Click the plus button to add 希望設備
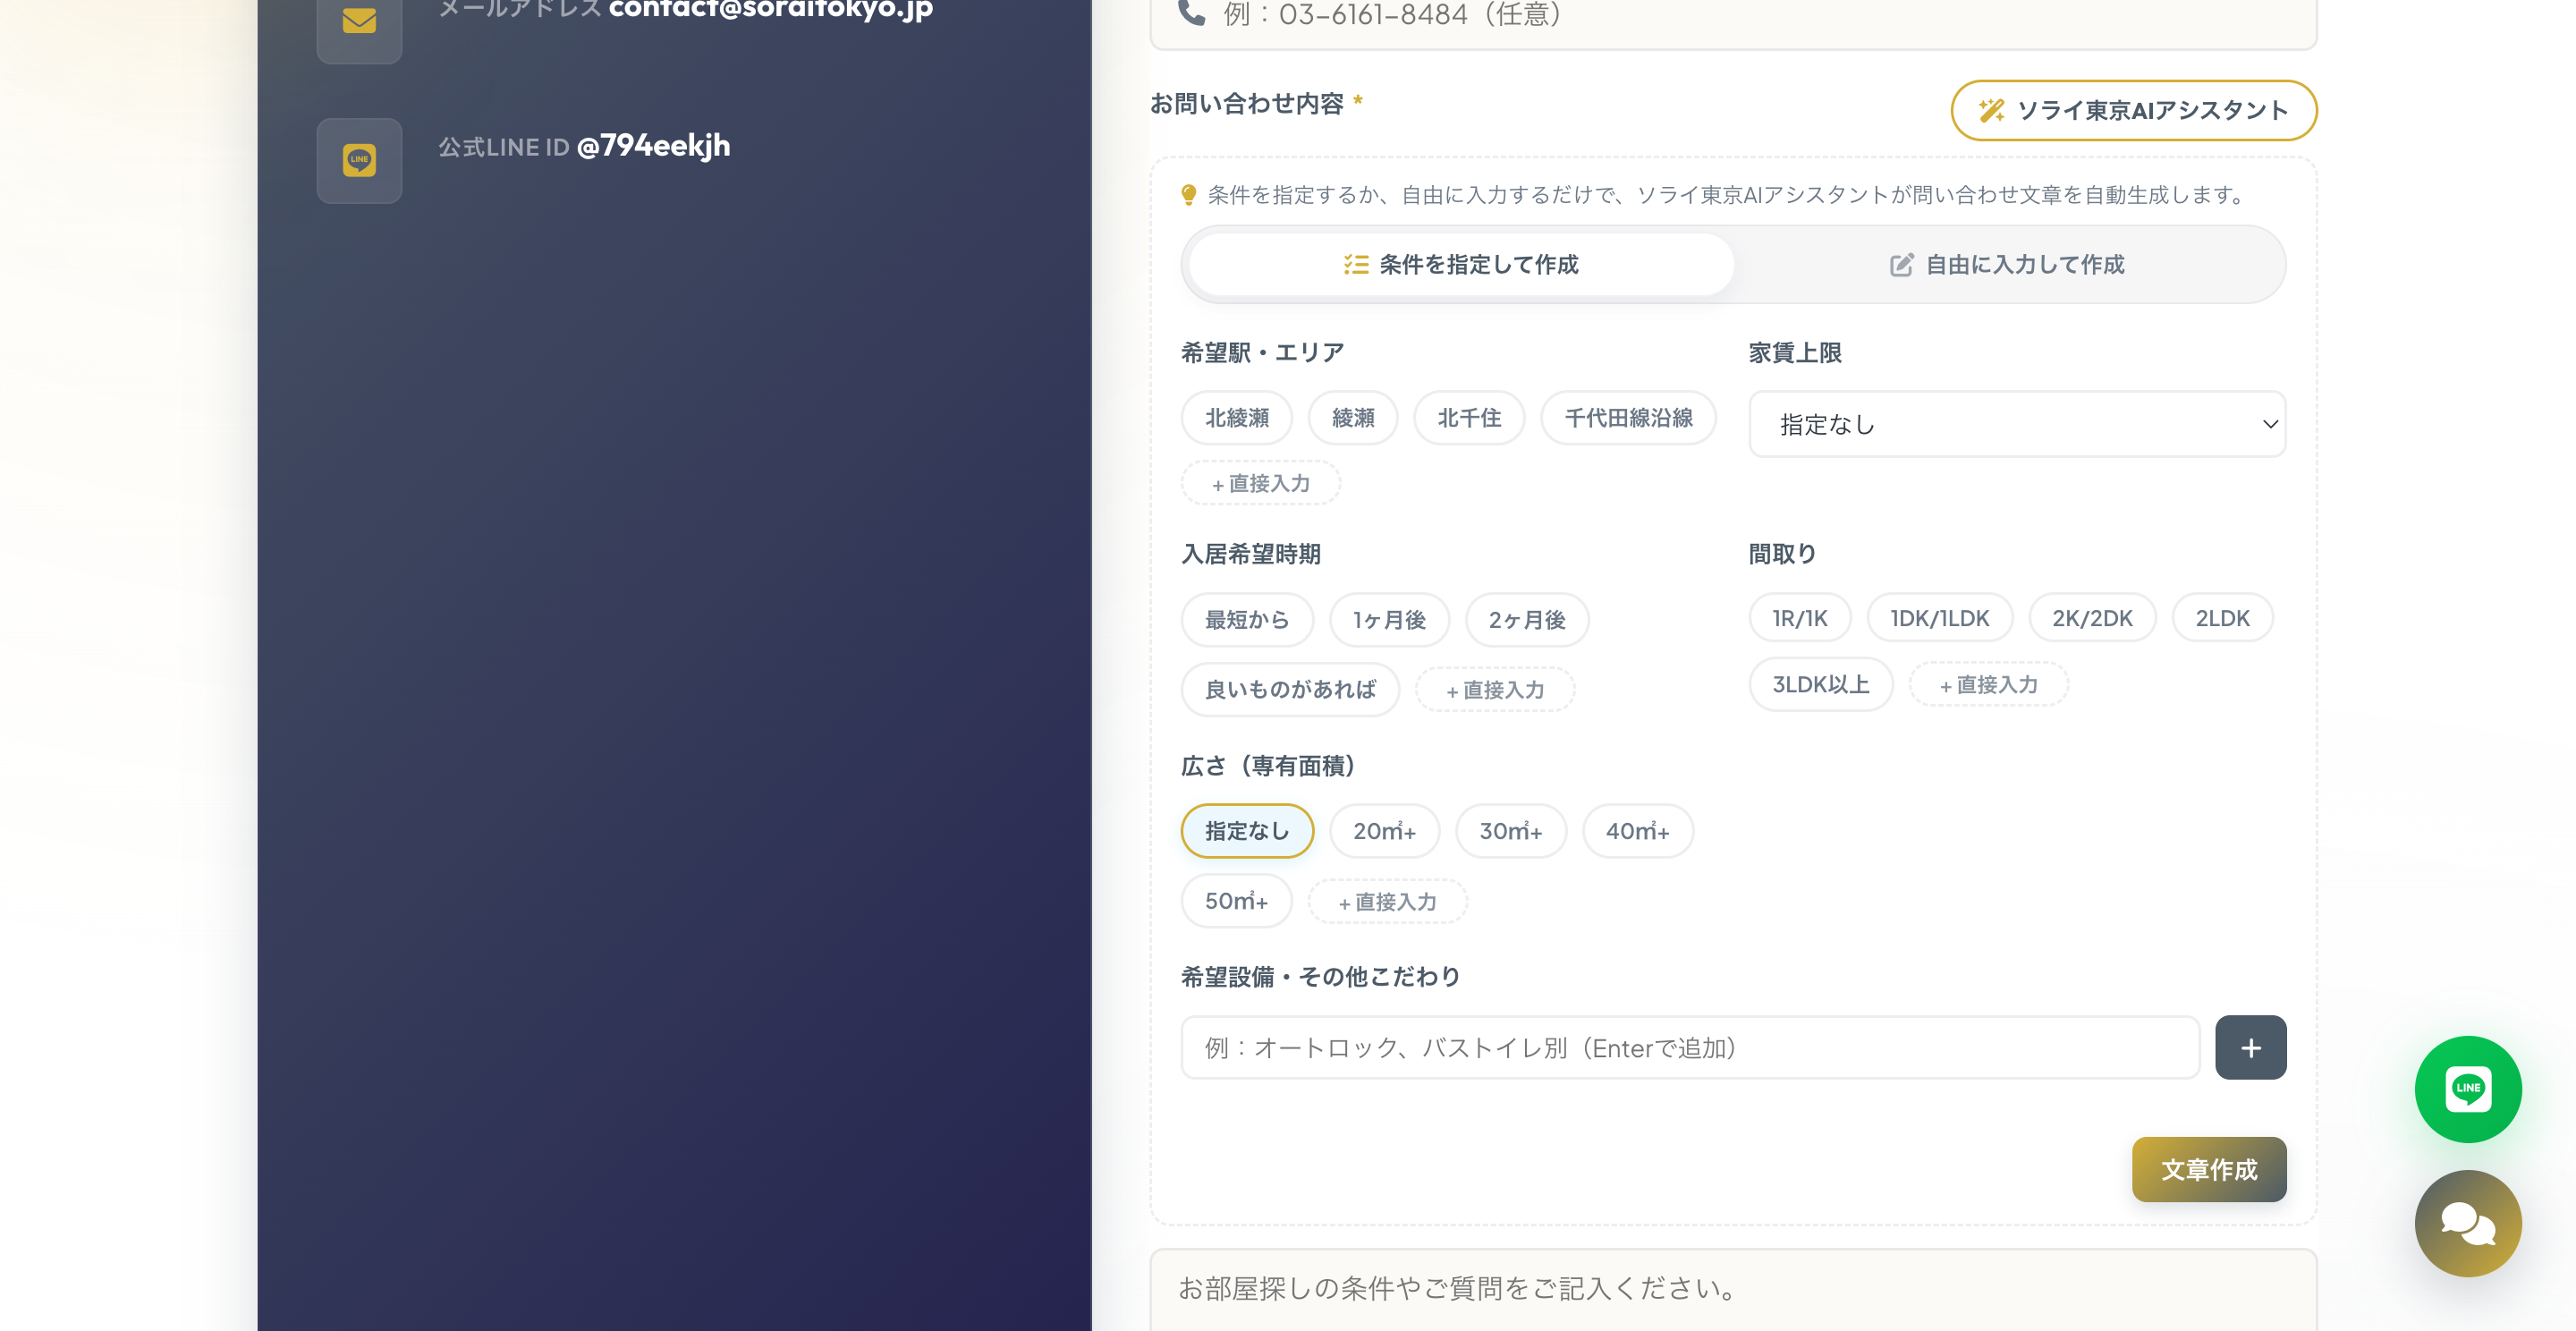The width and height of the screenshot is (2576, 1331). pyautogui.click(x=2250, y=1047)
